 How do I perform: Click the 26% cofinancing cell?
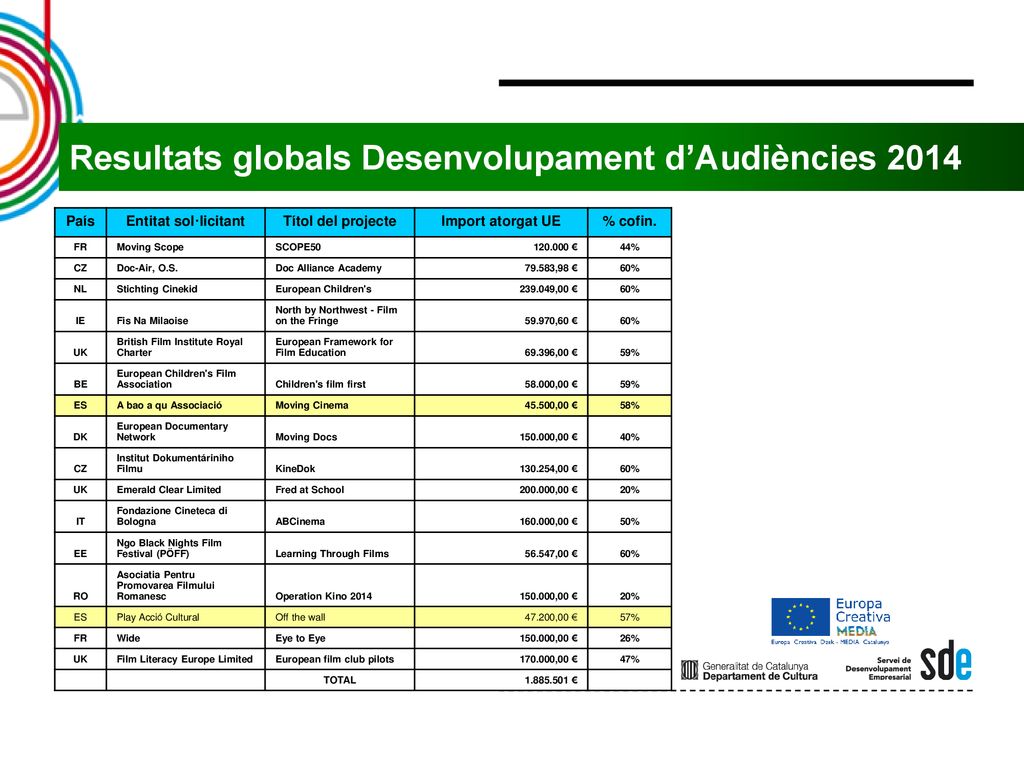tap(630, 638)
